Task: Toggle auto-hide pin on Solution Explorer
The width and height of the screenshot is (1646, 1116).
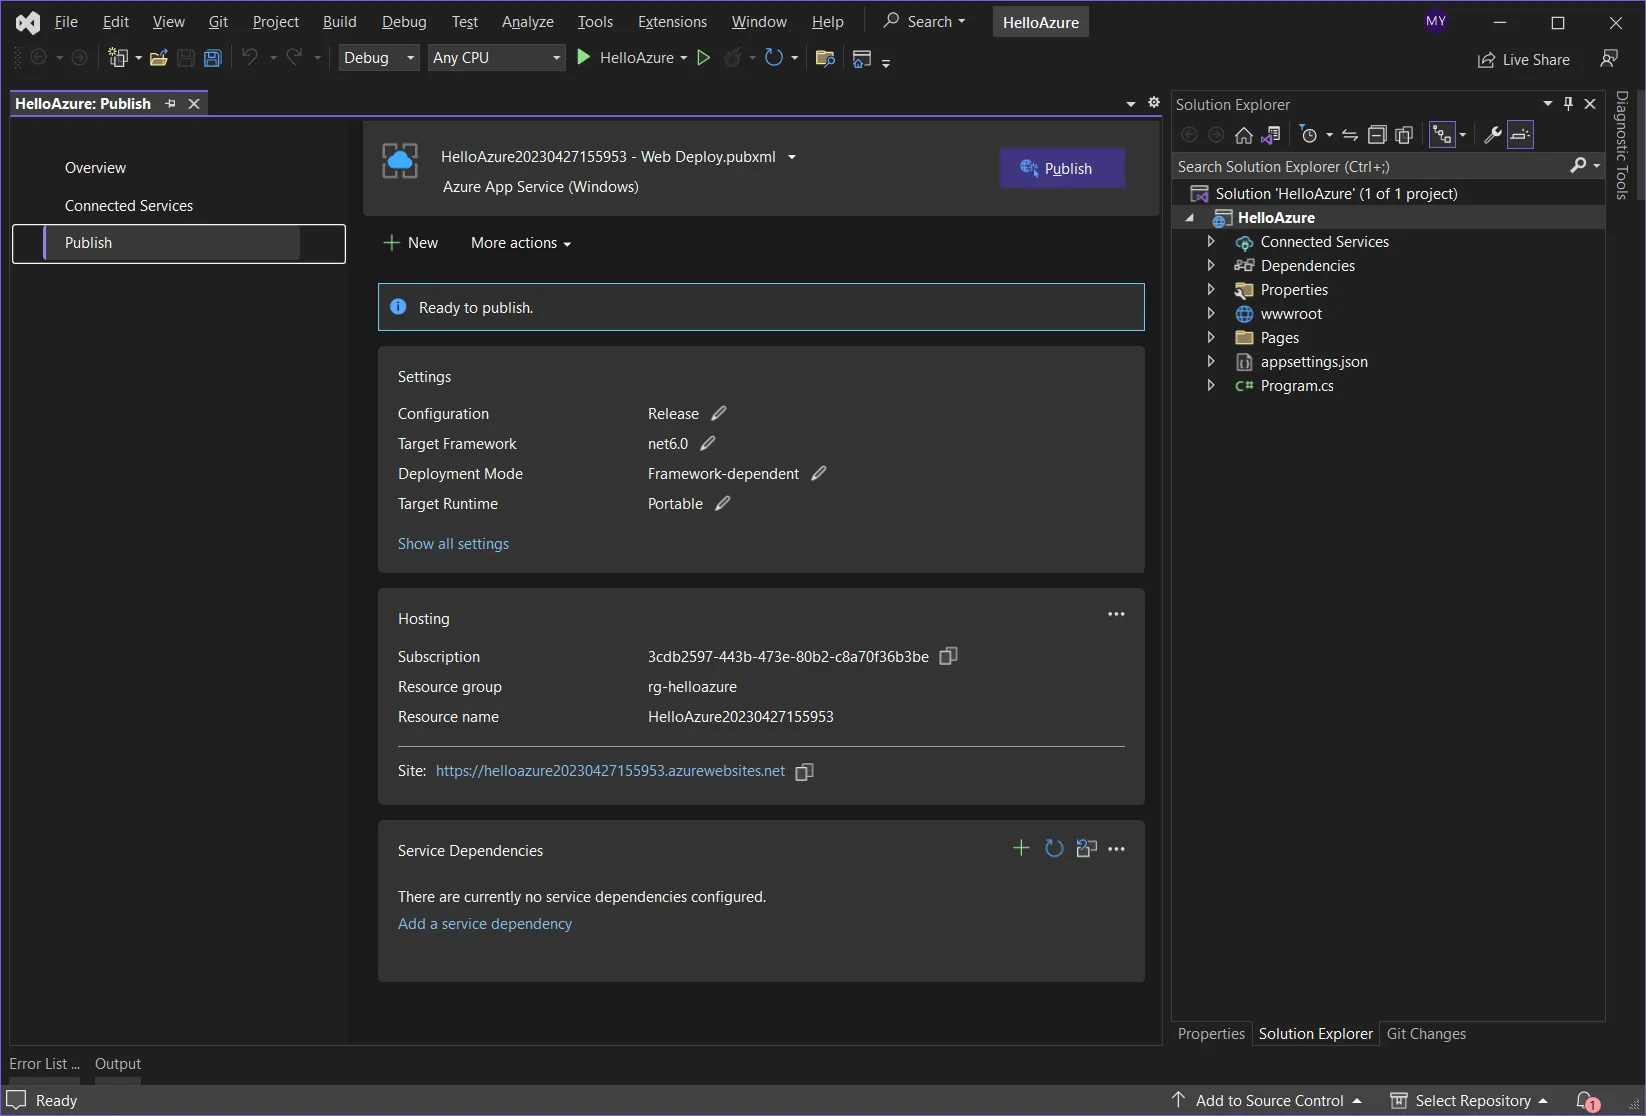Action: click(1568, 103)
